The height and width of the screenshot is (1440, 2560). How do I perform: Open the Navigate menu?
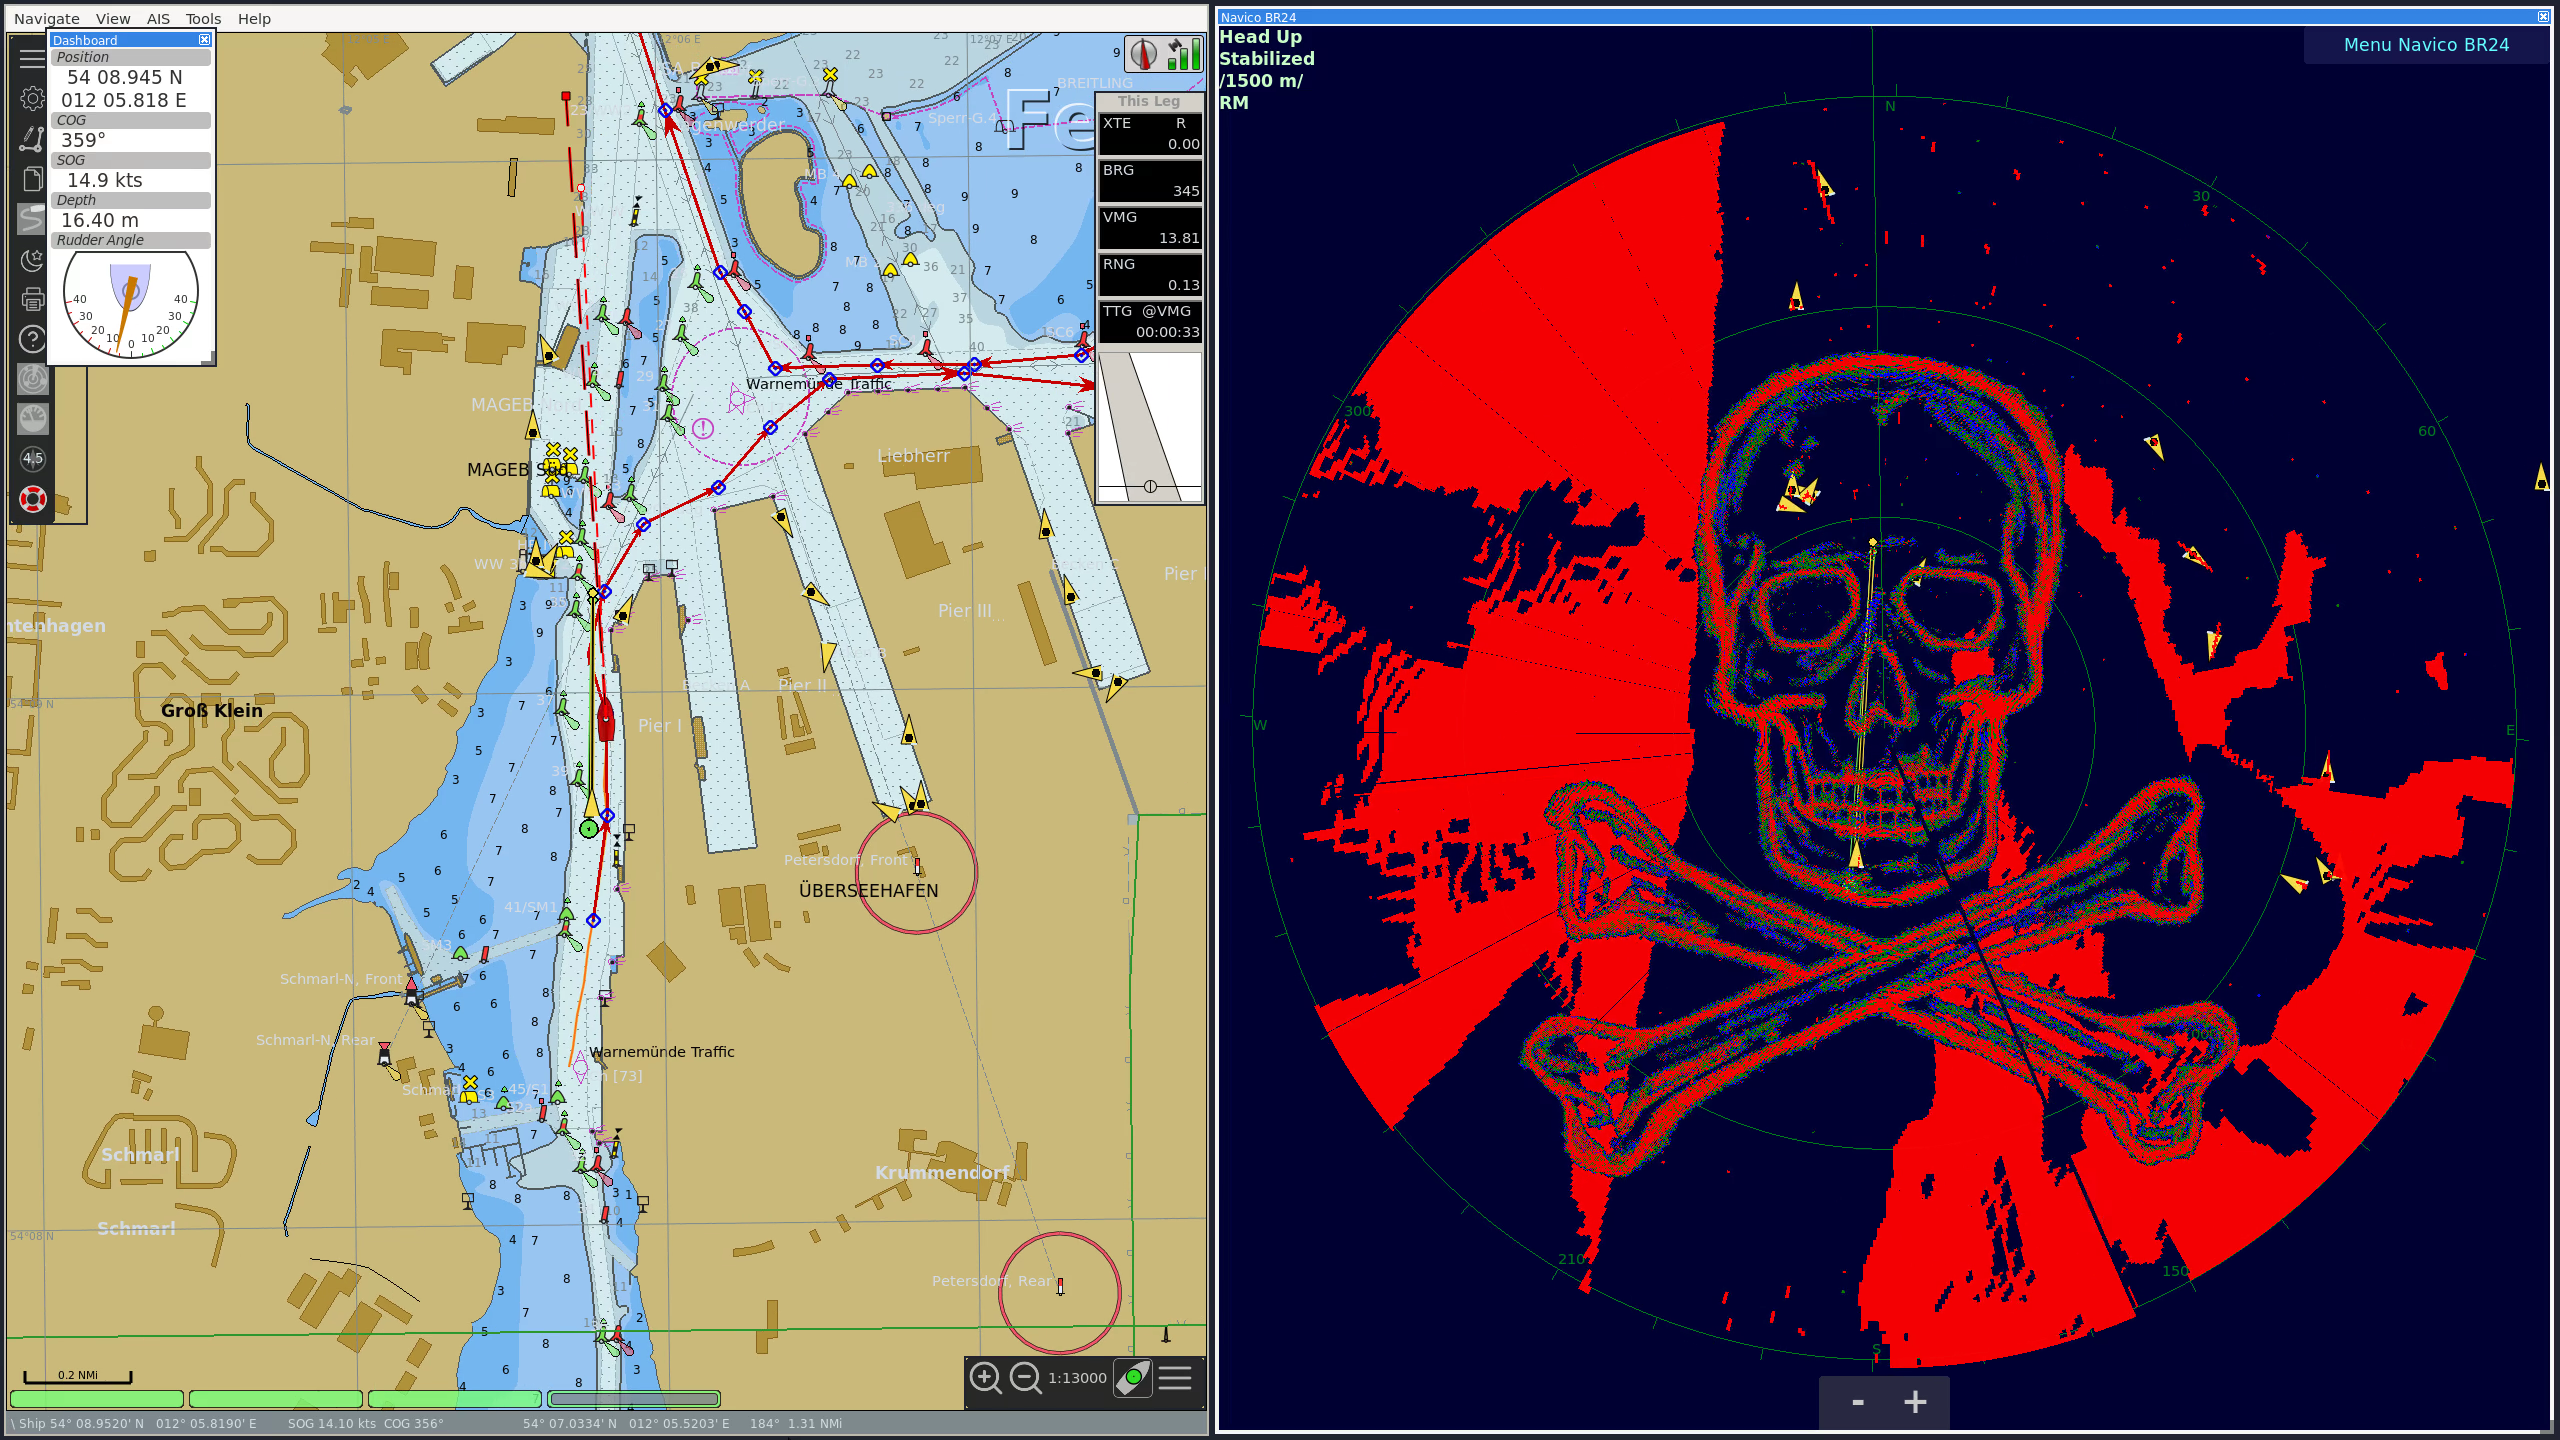point(46,18)
